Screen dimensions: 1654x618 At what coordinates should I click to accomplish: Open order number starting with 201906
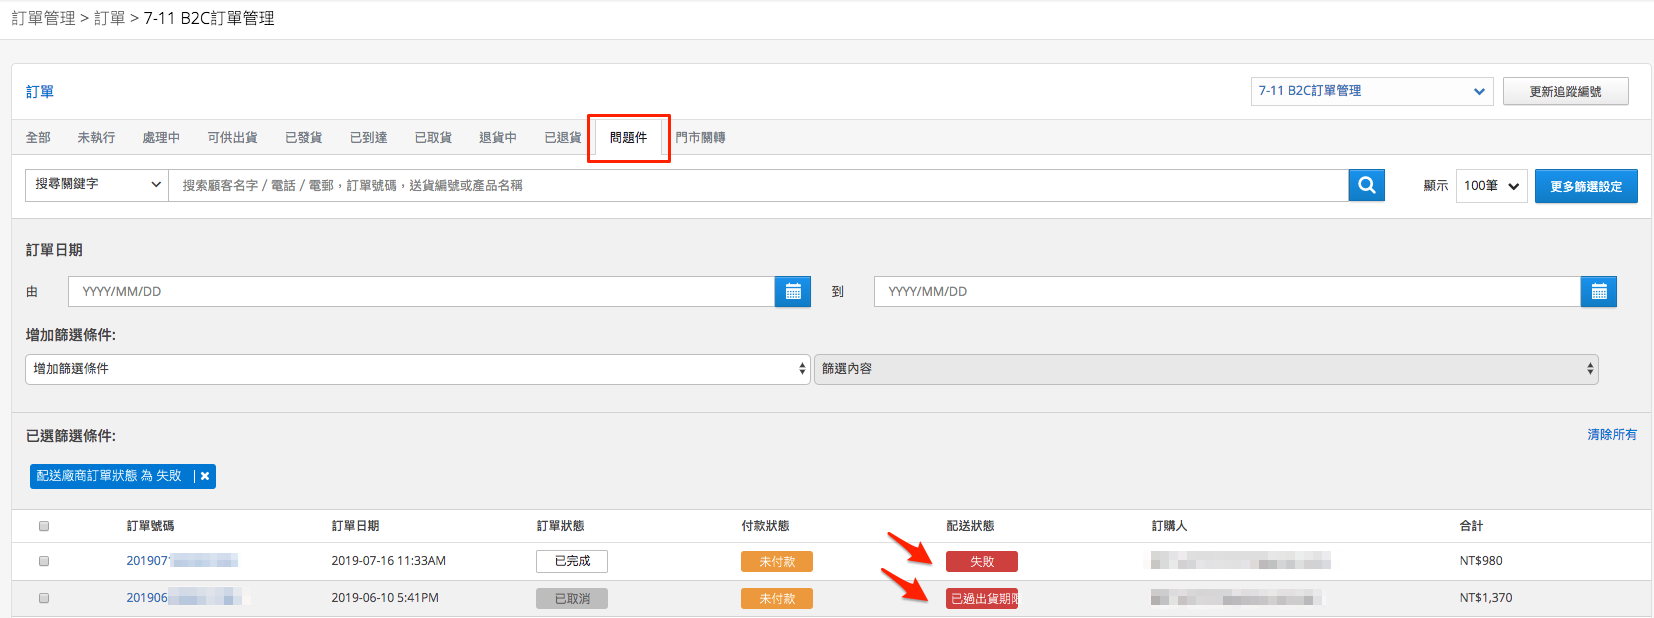pyautogui.click(x=184, y=598)
